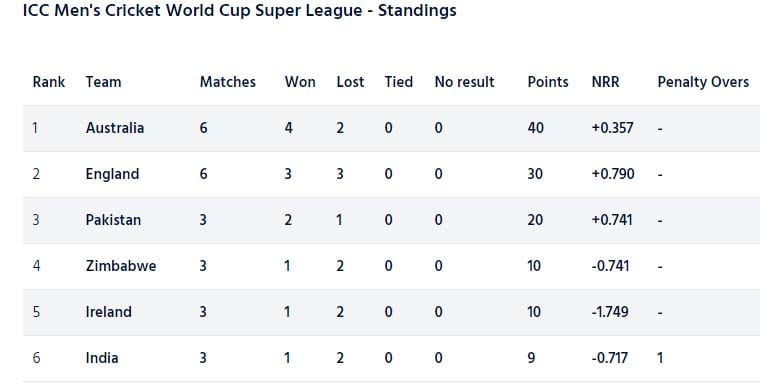Viewport: 760px width, 383px height.
Task: Click the NRR column header
Action: [605, 82]
